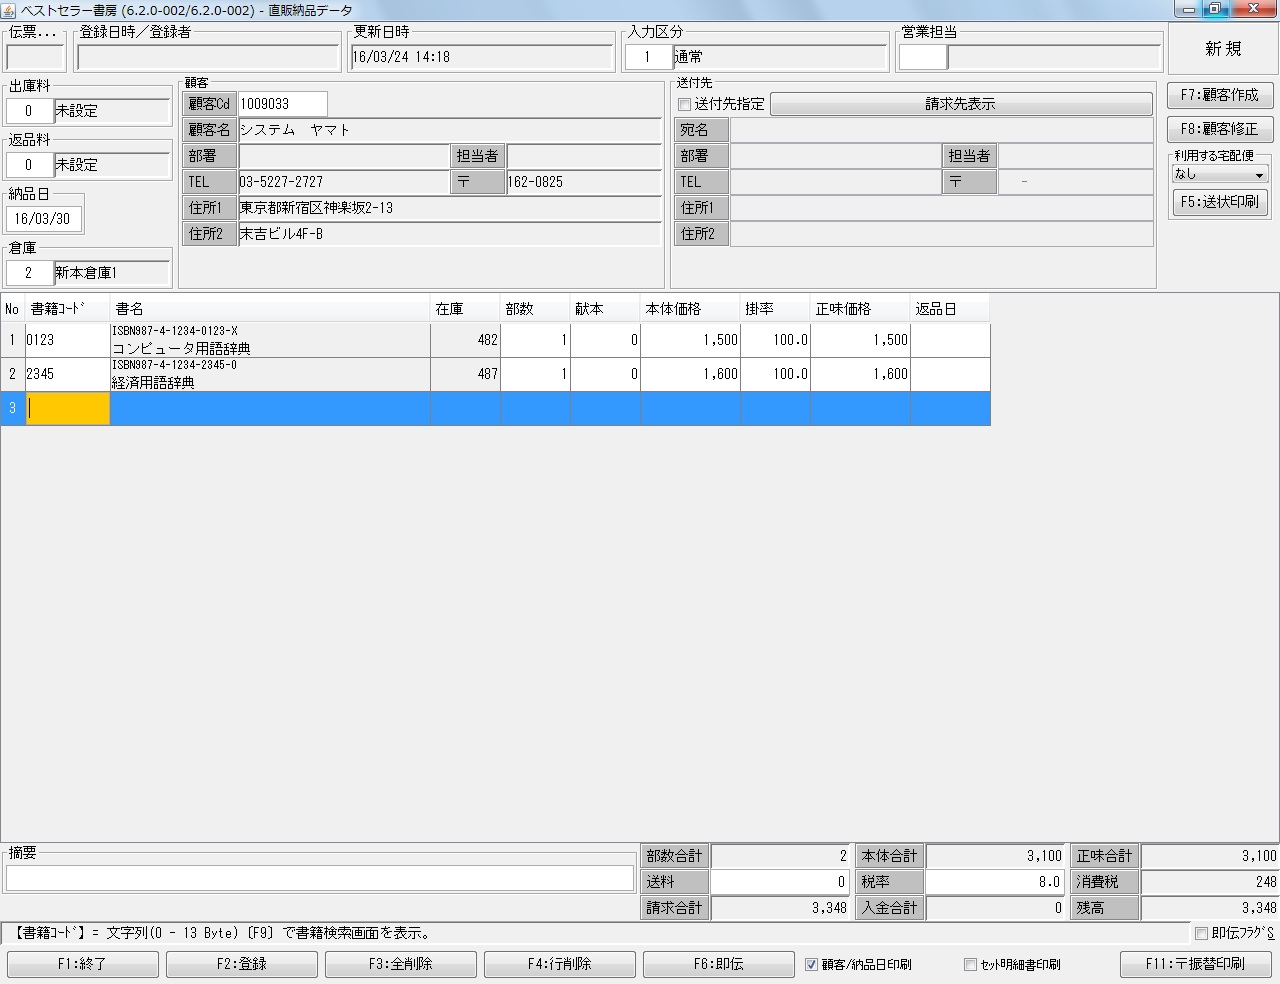Click the application icon in the title bar
The width and height of the screenshot is (1280, 984).
point(10,9)
